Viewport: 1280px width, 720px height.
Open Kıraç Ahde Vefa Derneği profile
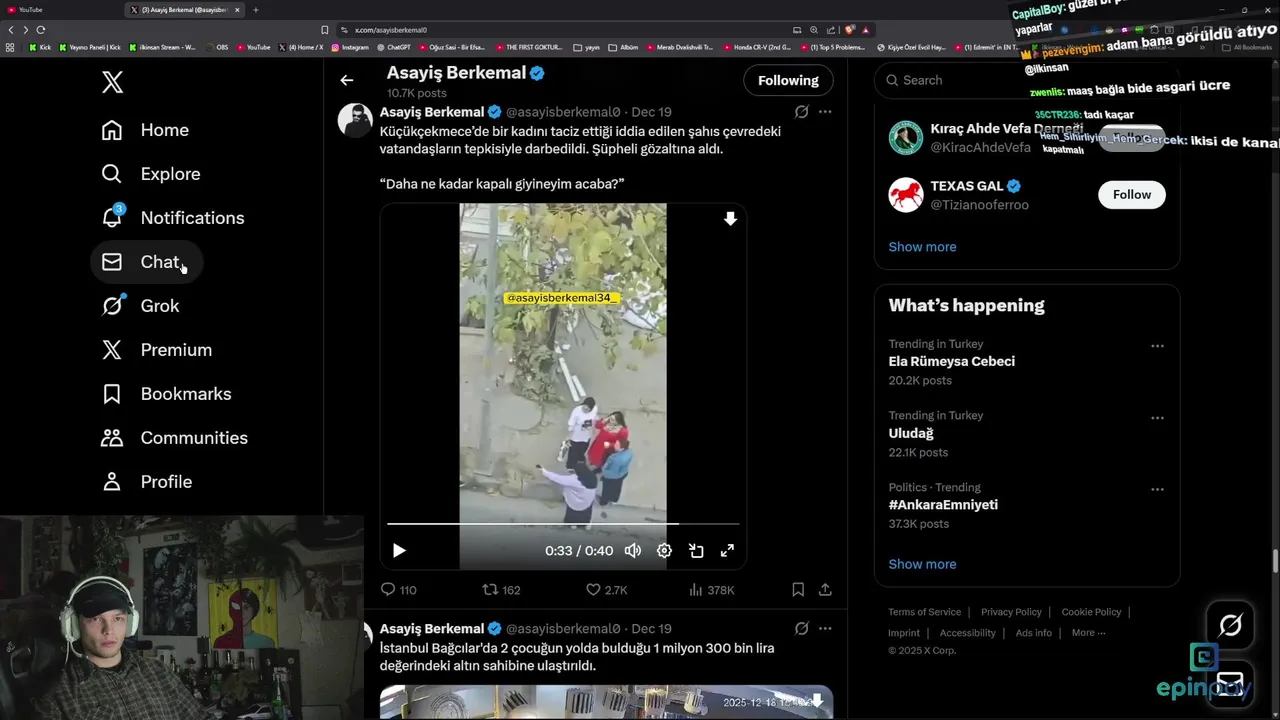pos(1006,129)
